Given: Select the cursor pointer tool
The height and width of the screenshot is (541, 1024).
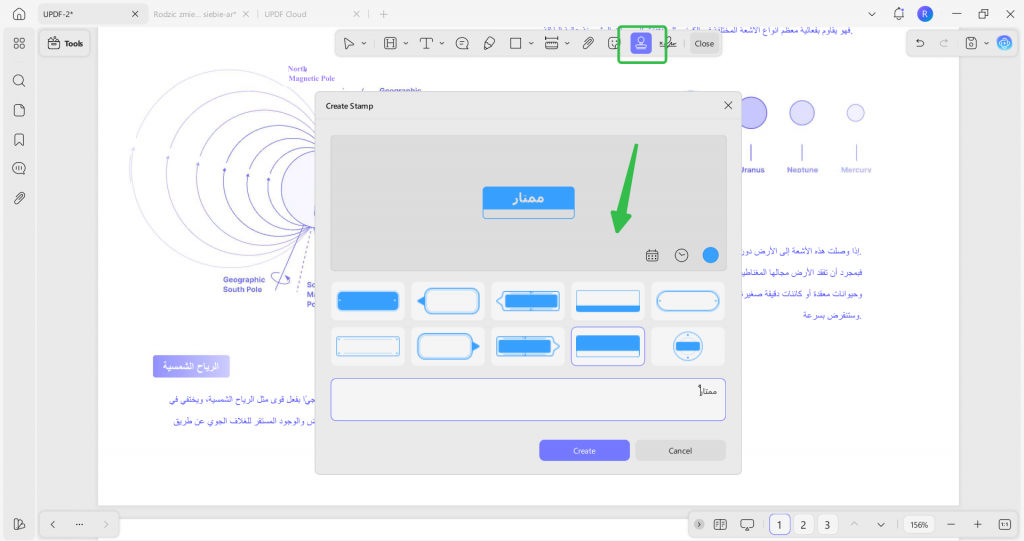Looking at the screenshot, I should point(349,43).
